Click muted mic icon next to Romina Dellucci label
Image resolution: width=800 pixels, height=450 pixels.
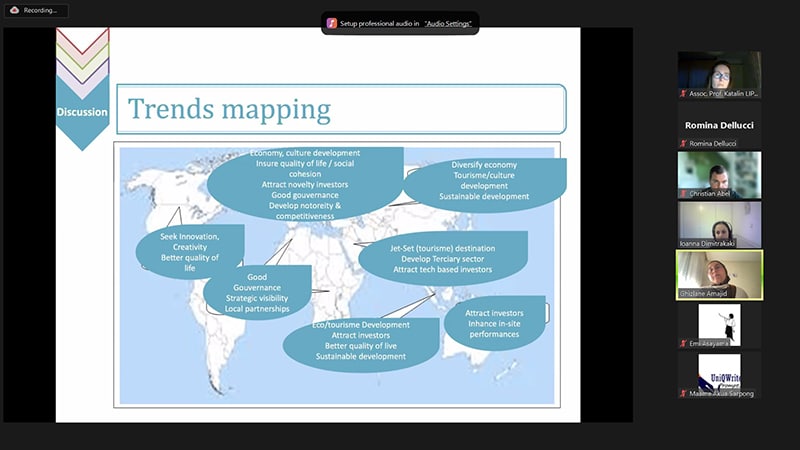click(x=683, y=144)
